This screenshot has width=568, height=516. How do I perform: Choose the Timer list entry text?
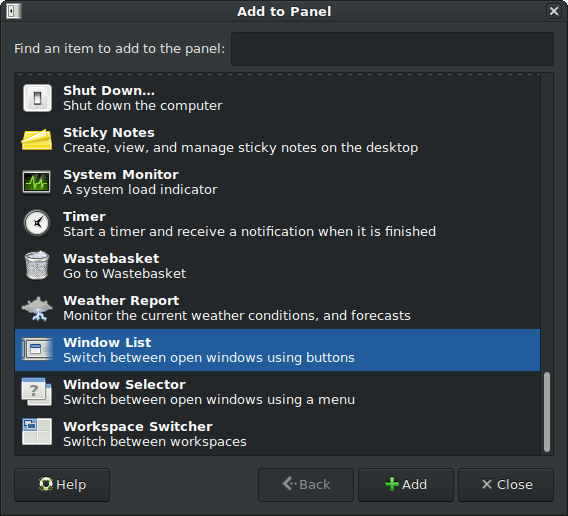(x=249, y=224)
